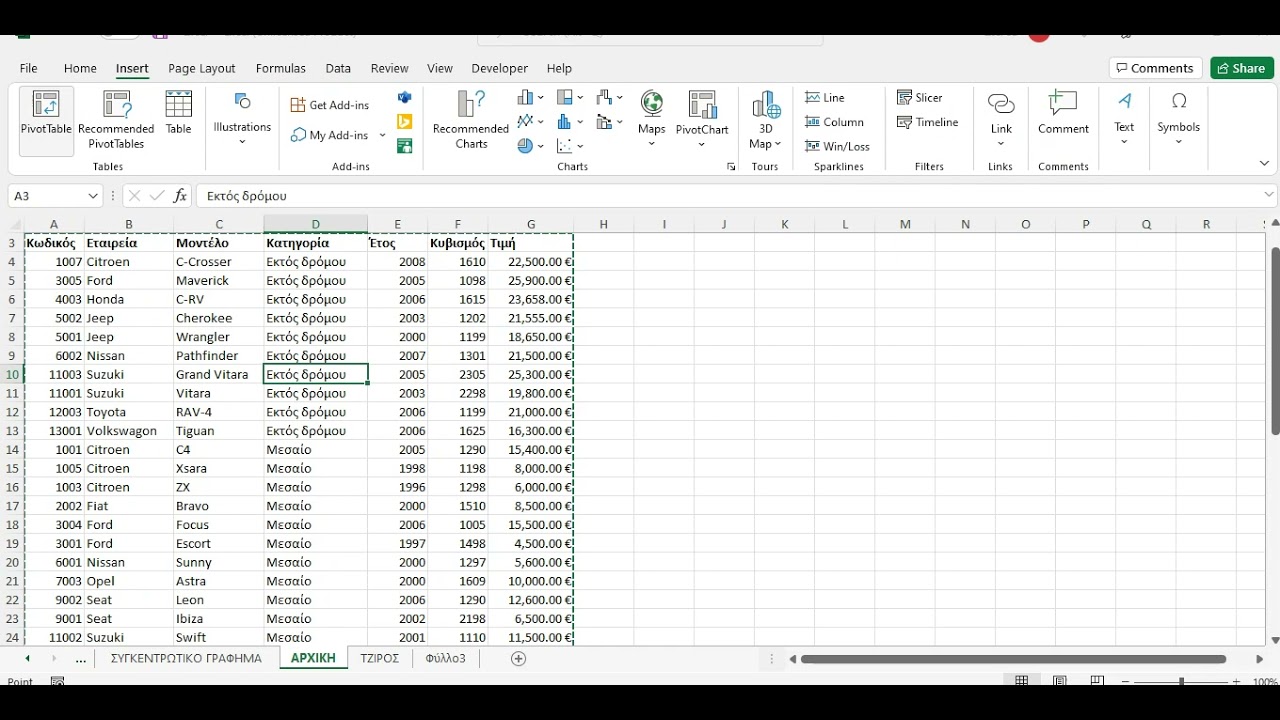Expand the My Add-ins dropdown arrow
This screenshot has width=1280, height=720.
(x=380, y=135)
